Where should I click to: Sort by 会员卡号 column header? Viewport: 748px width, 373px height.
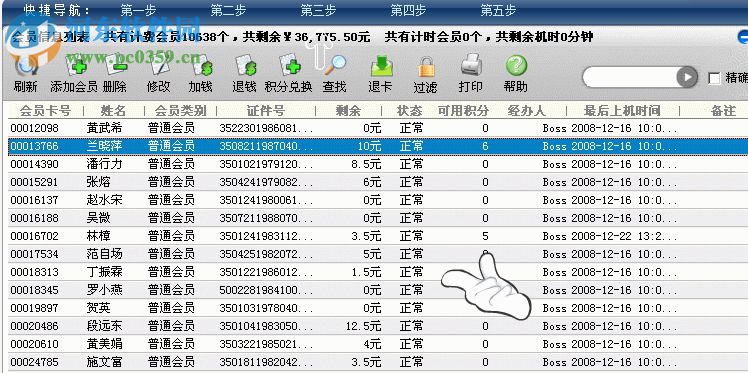point(45,111)
